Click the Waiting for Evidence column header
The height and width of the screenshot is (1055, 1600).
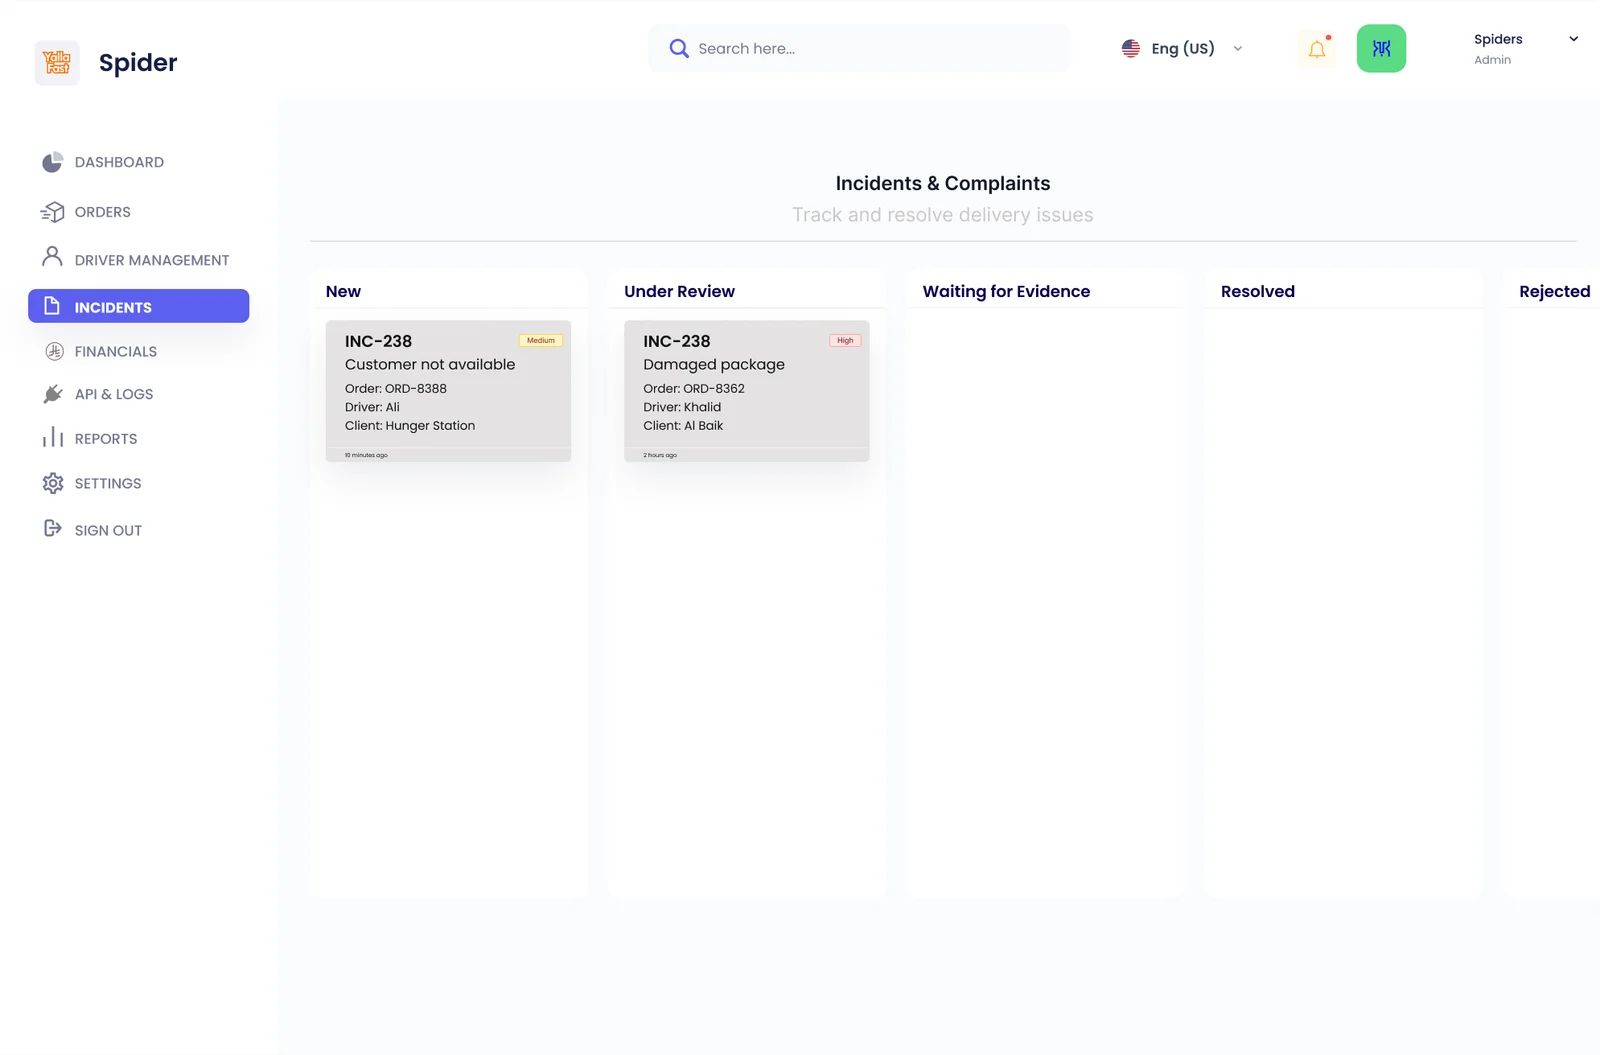(x=1006, y=291)
